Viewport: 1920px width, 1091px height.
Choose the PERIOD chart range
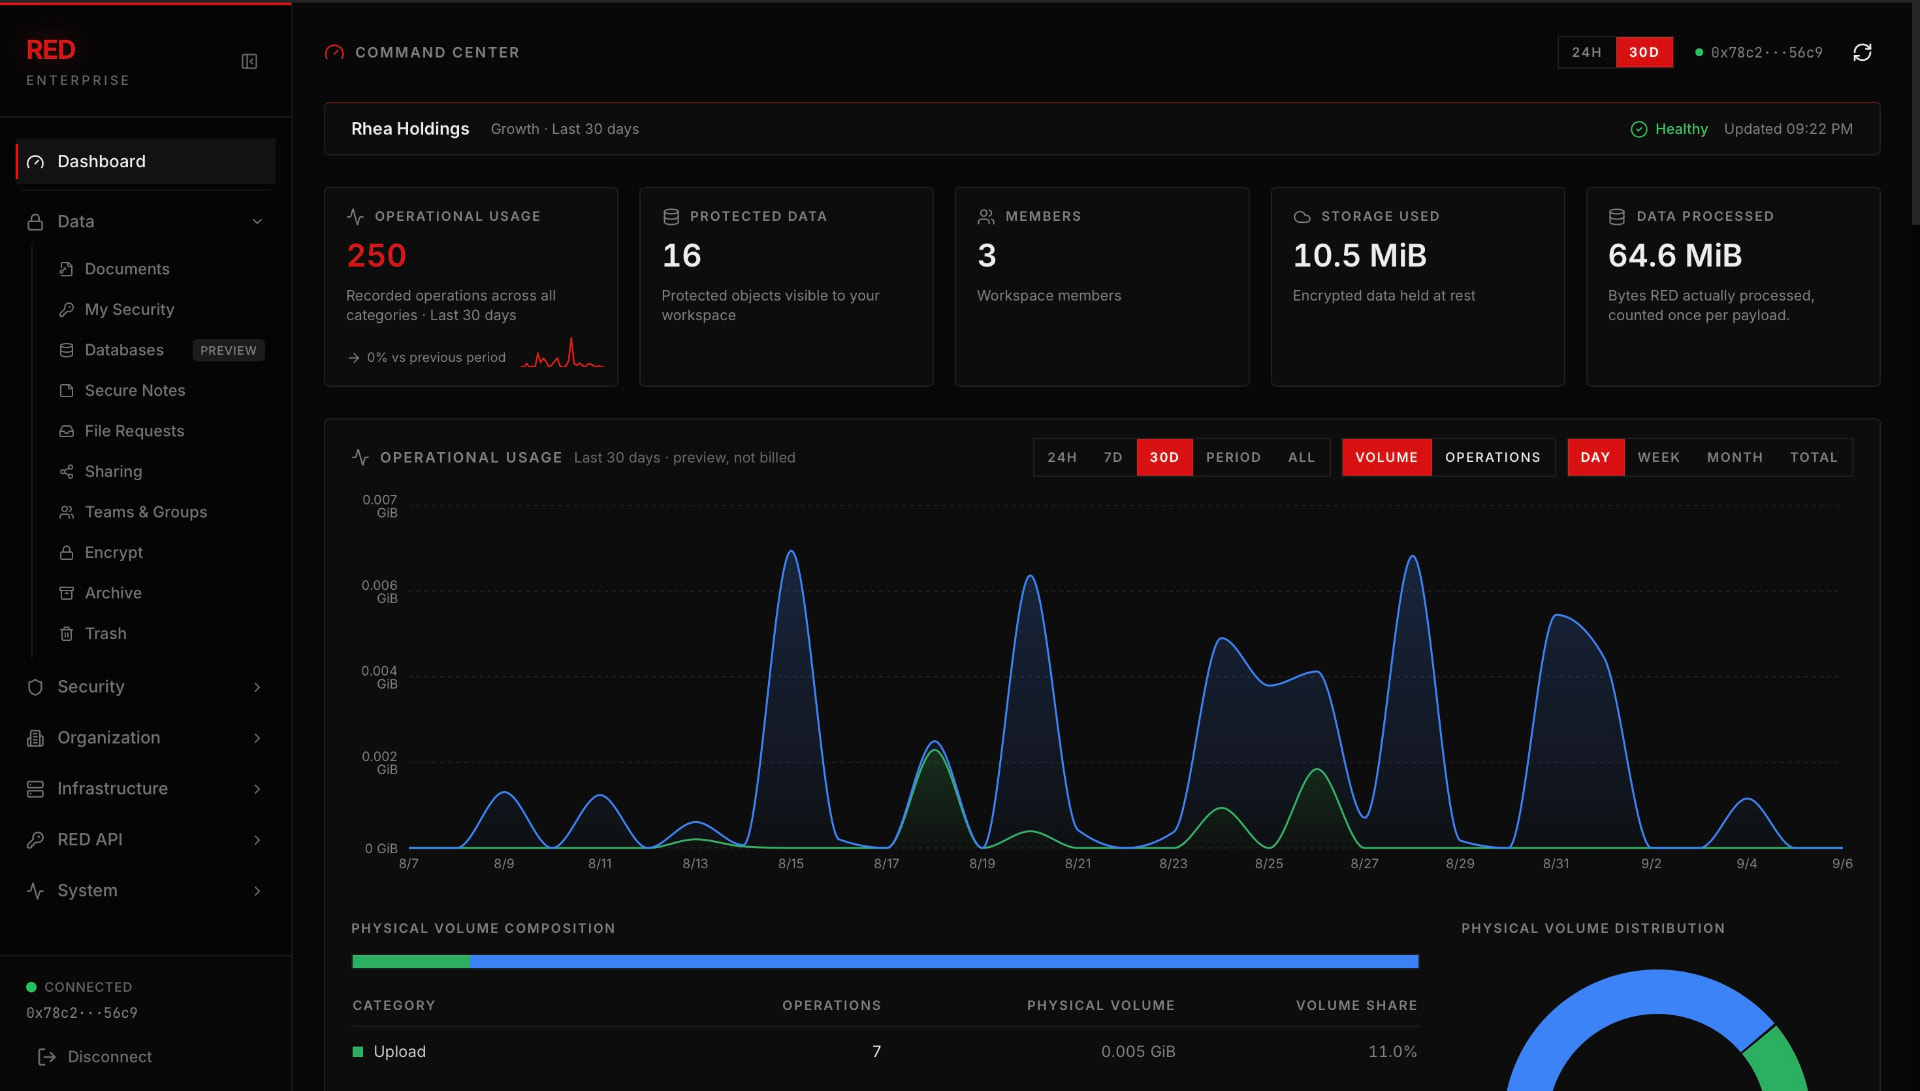(1233, 457)
